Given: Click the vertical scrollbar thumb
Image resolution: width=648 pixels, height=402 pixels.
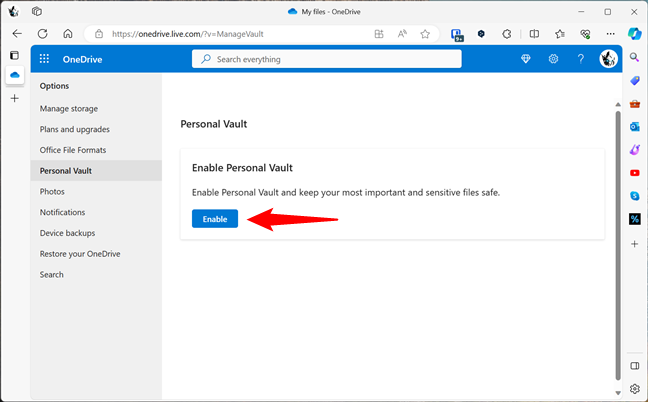Looking at the screenshot, I should tap(618, 245).
